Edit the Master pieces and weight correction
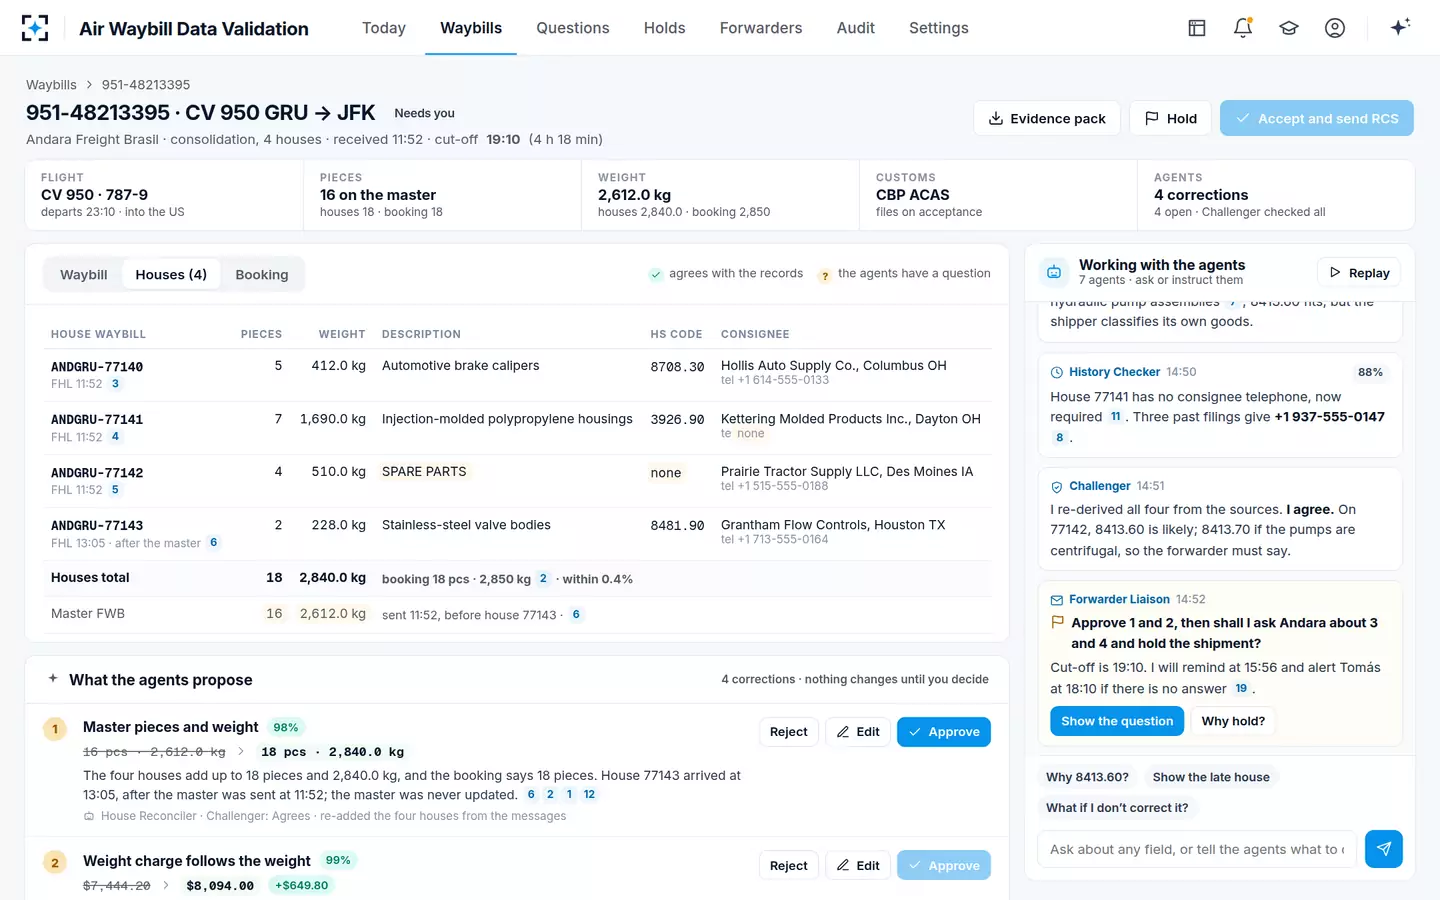The width and height of the screenshot is (1440, 900). (858, 732)
